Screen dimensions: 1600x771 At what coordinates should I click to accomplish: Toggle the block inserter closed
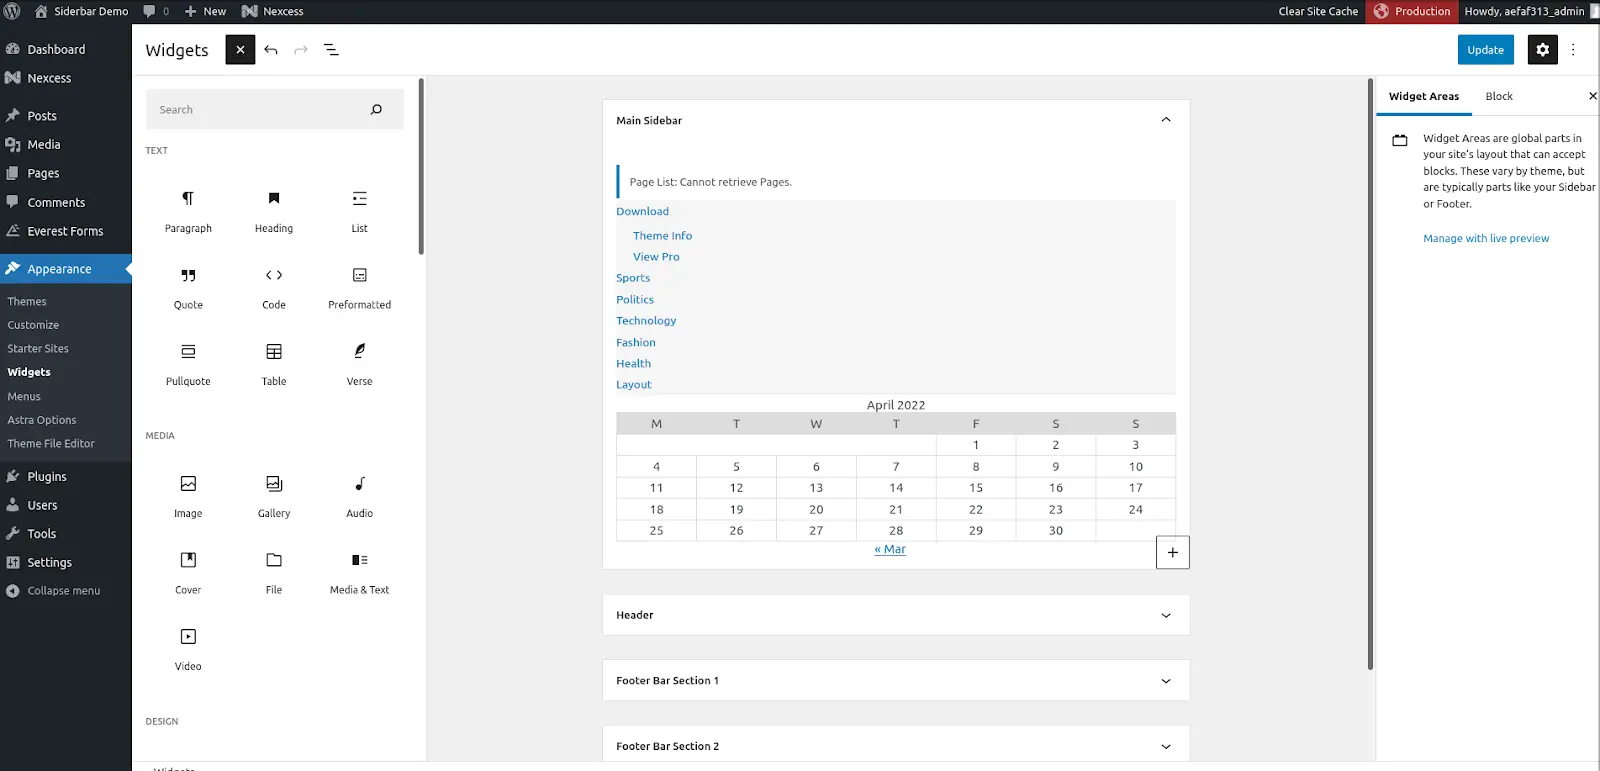[240, 50]
